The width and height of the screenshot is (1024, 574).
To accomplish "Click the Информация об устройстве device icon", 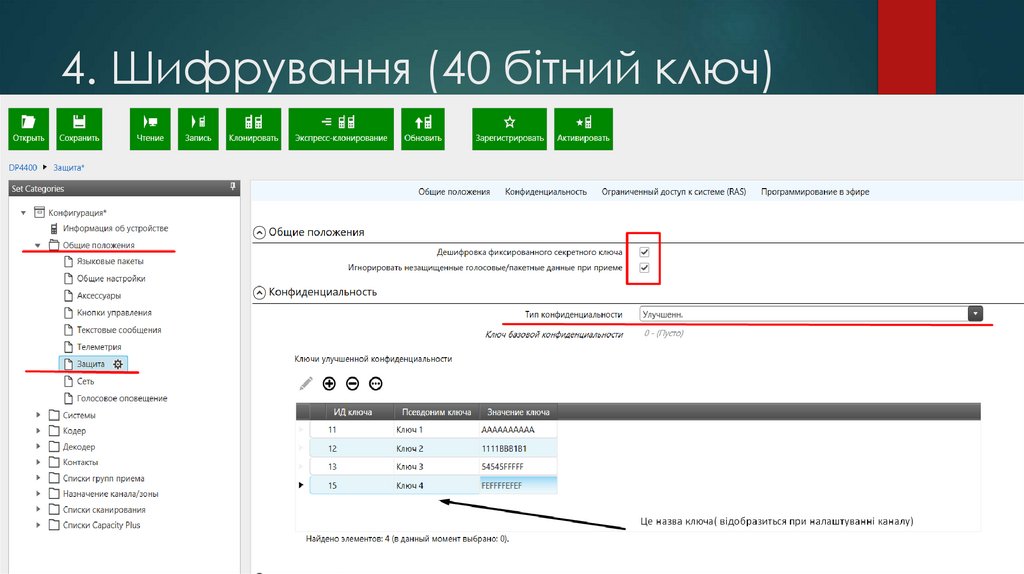I will [x=54, y=229].
